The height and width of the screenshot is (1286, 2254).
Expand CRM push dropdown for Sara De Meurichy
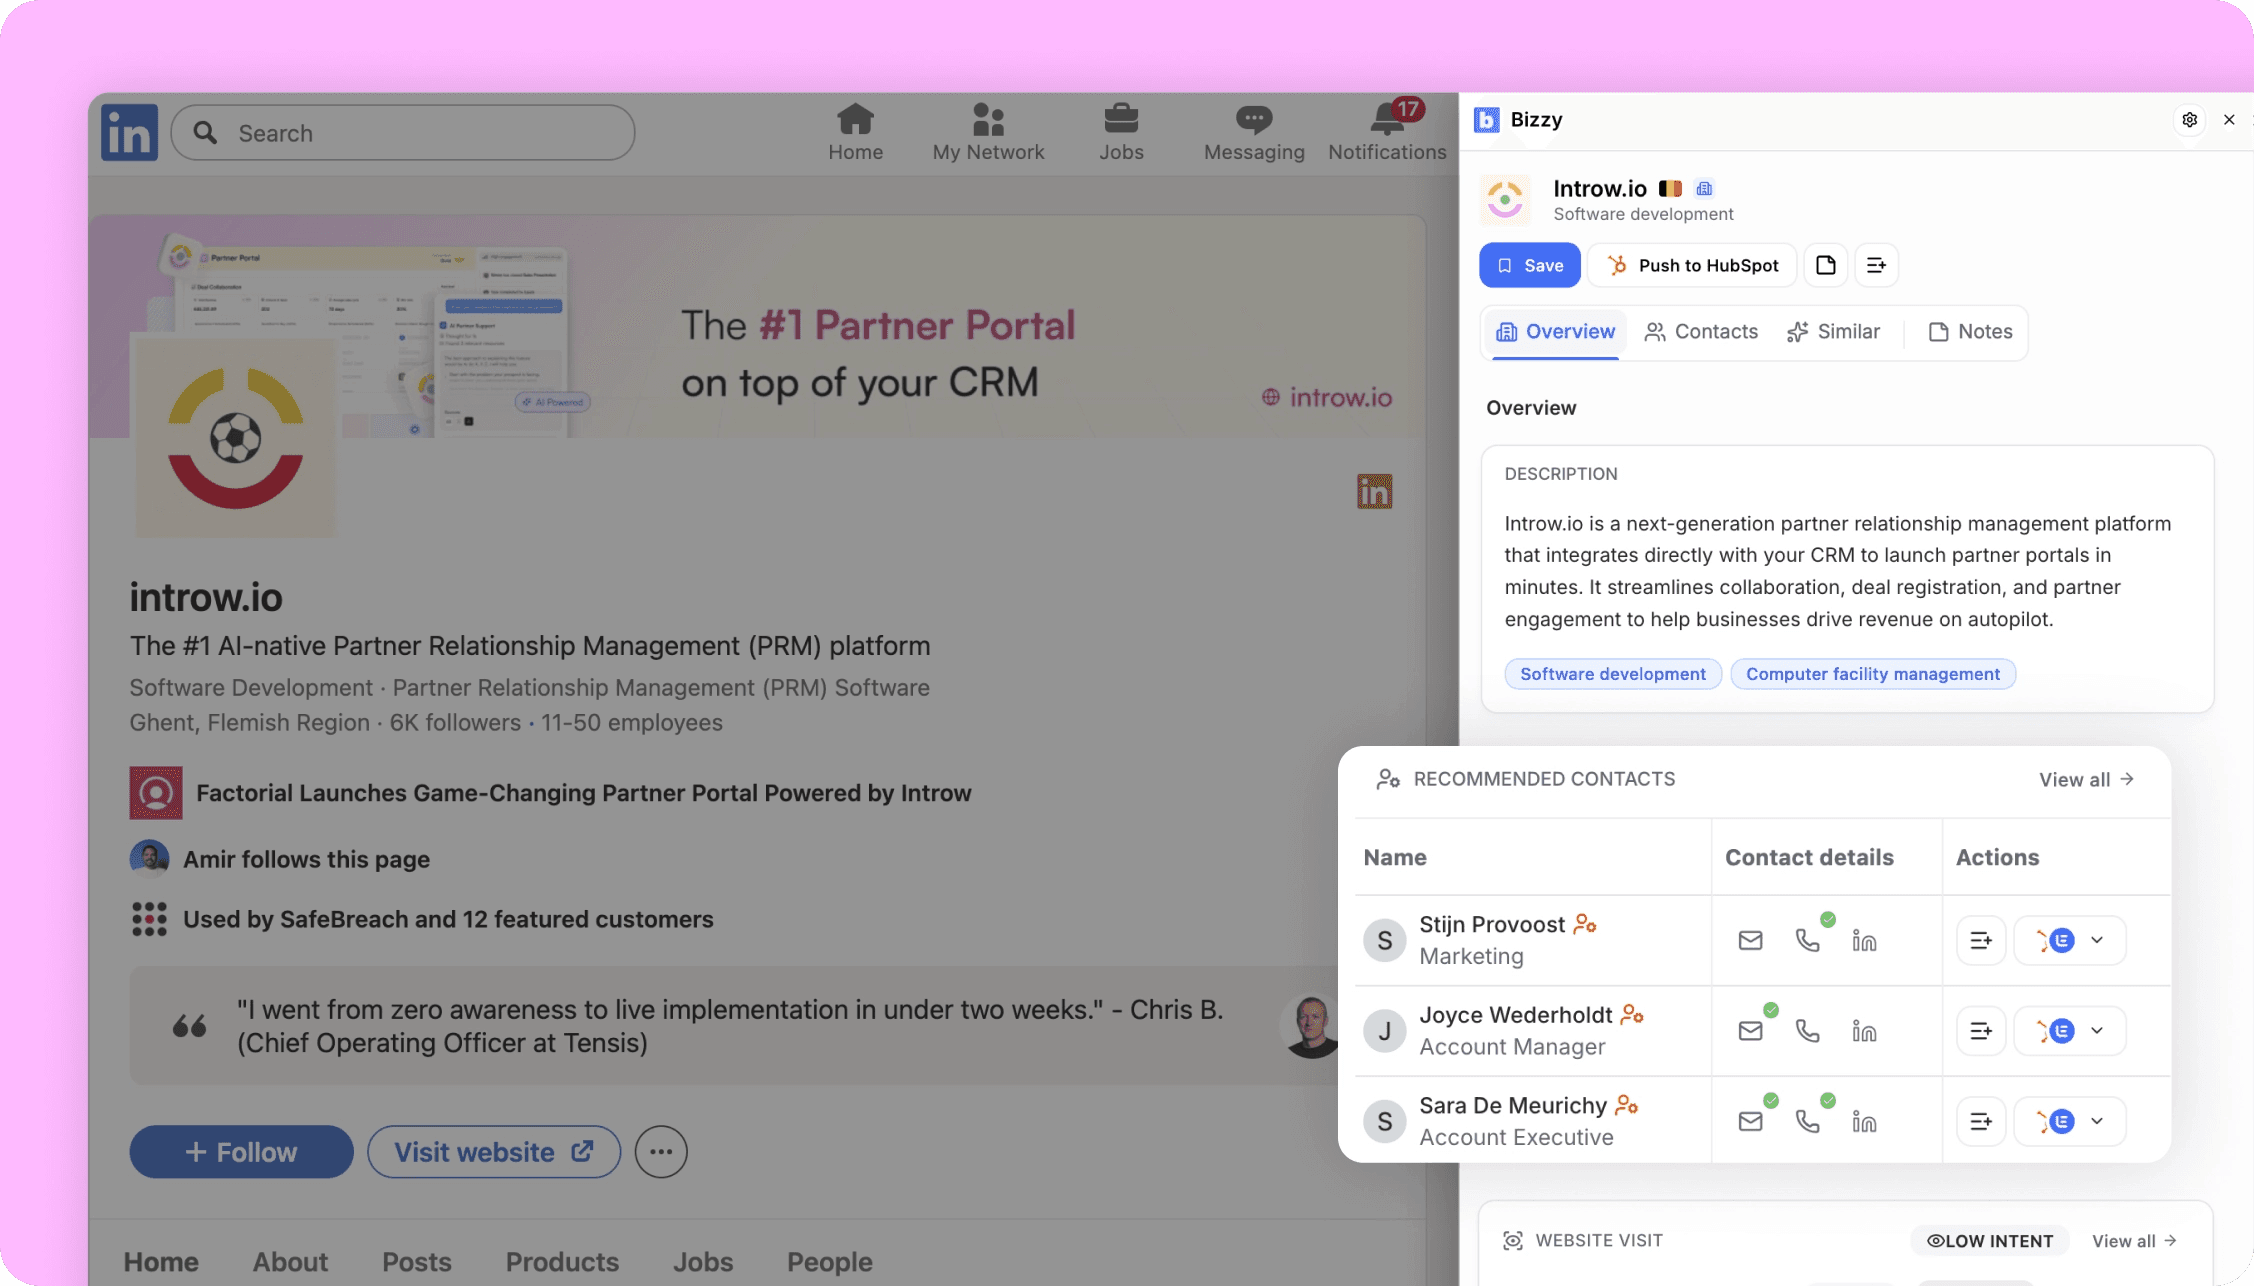click(2097, 1121)
